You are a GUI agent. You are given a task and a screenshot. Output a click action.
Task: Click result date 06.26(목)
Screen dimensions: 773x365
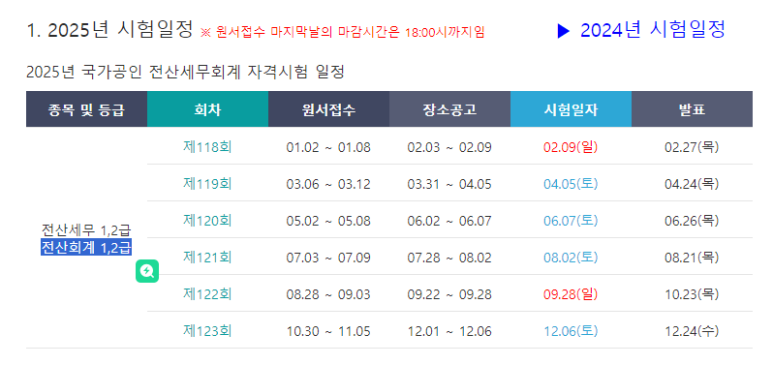coord(692,221)
